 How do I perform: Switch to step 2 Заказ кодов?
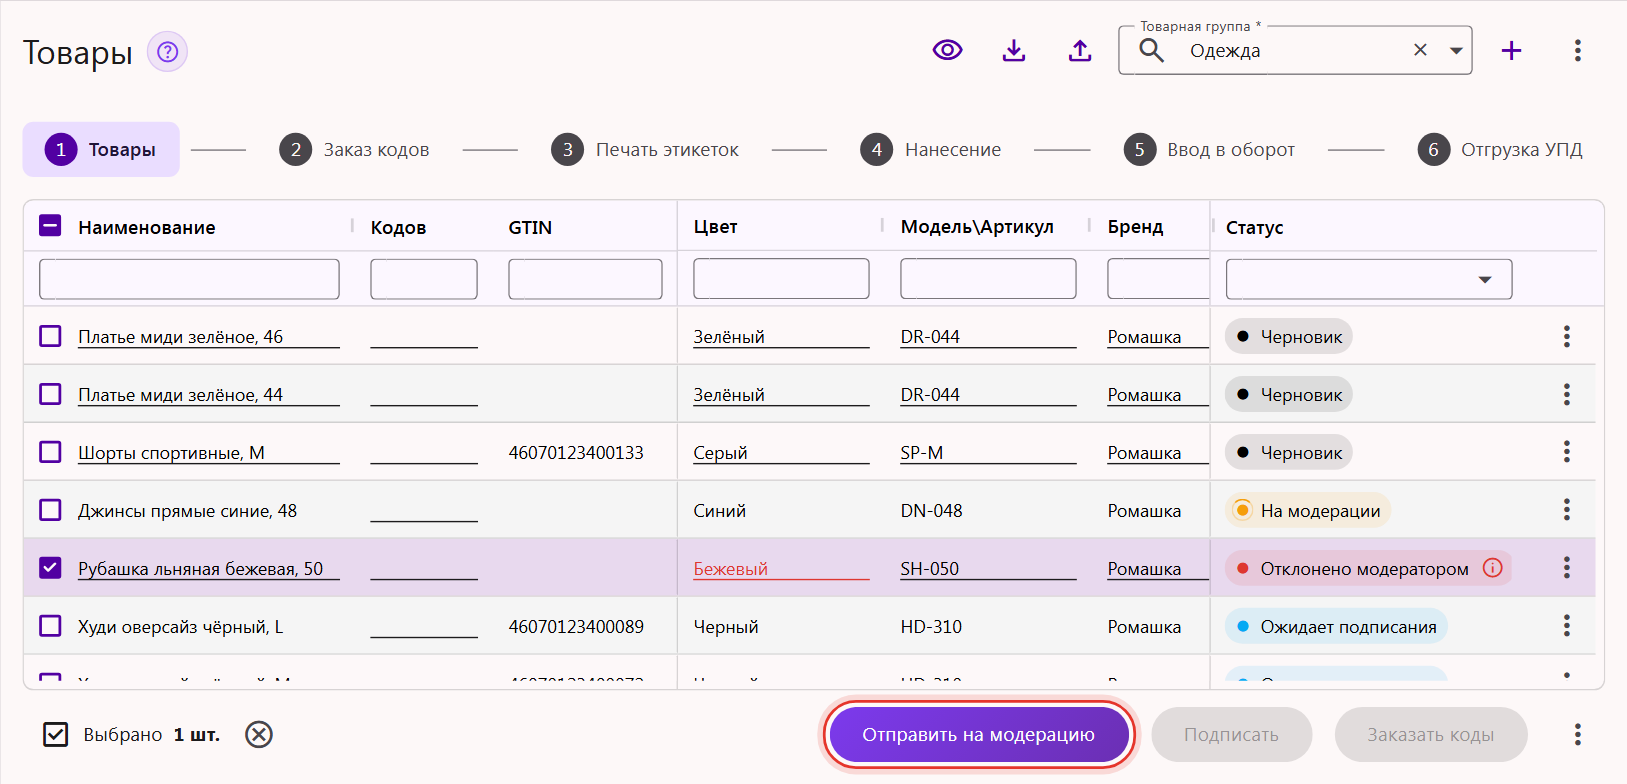(x=354, y=150)
